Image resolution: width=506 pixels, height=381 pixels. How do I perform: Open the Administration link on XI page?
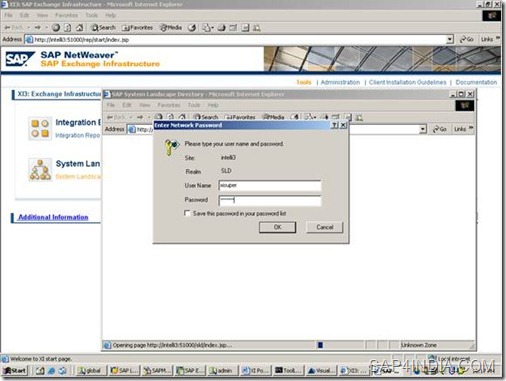click(x=340, y=82)
